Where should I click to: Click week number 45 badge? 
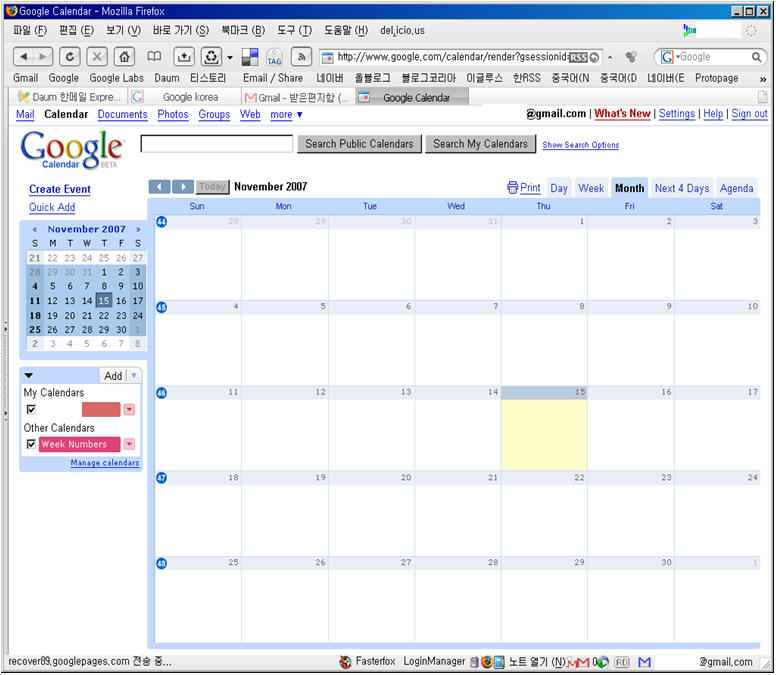(161, 307)
